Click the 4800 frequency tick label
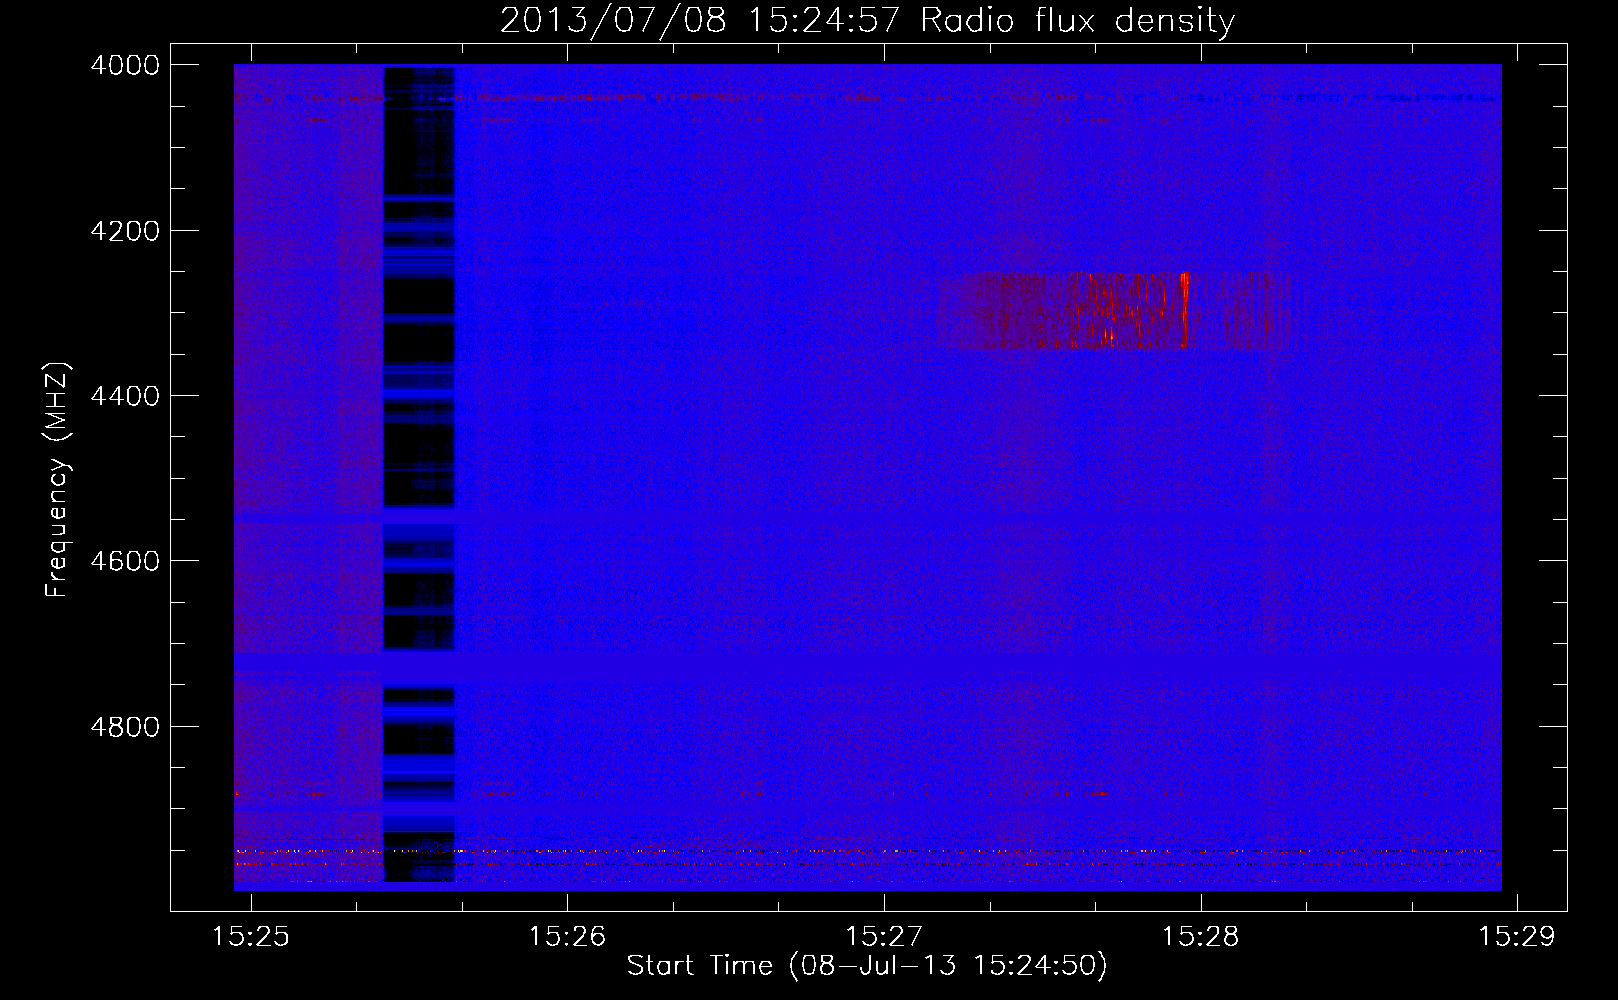 pos(125,726)
